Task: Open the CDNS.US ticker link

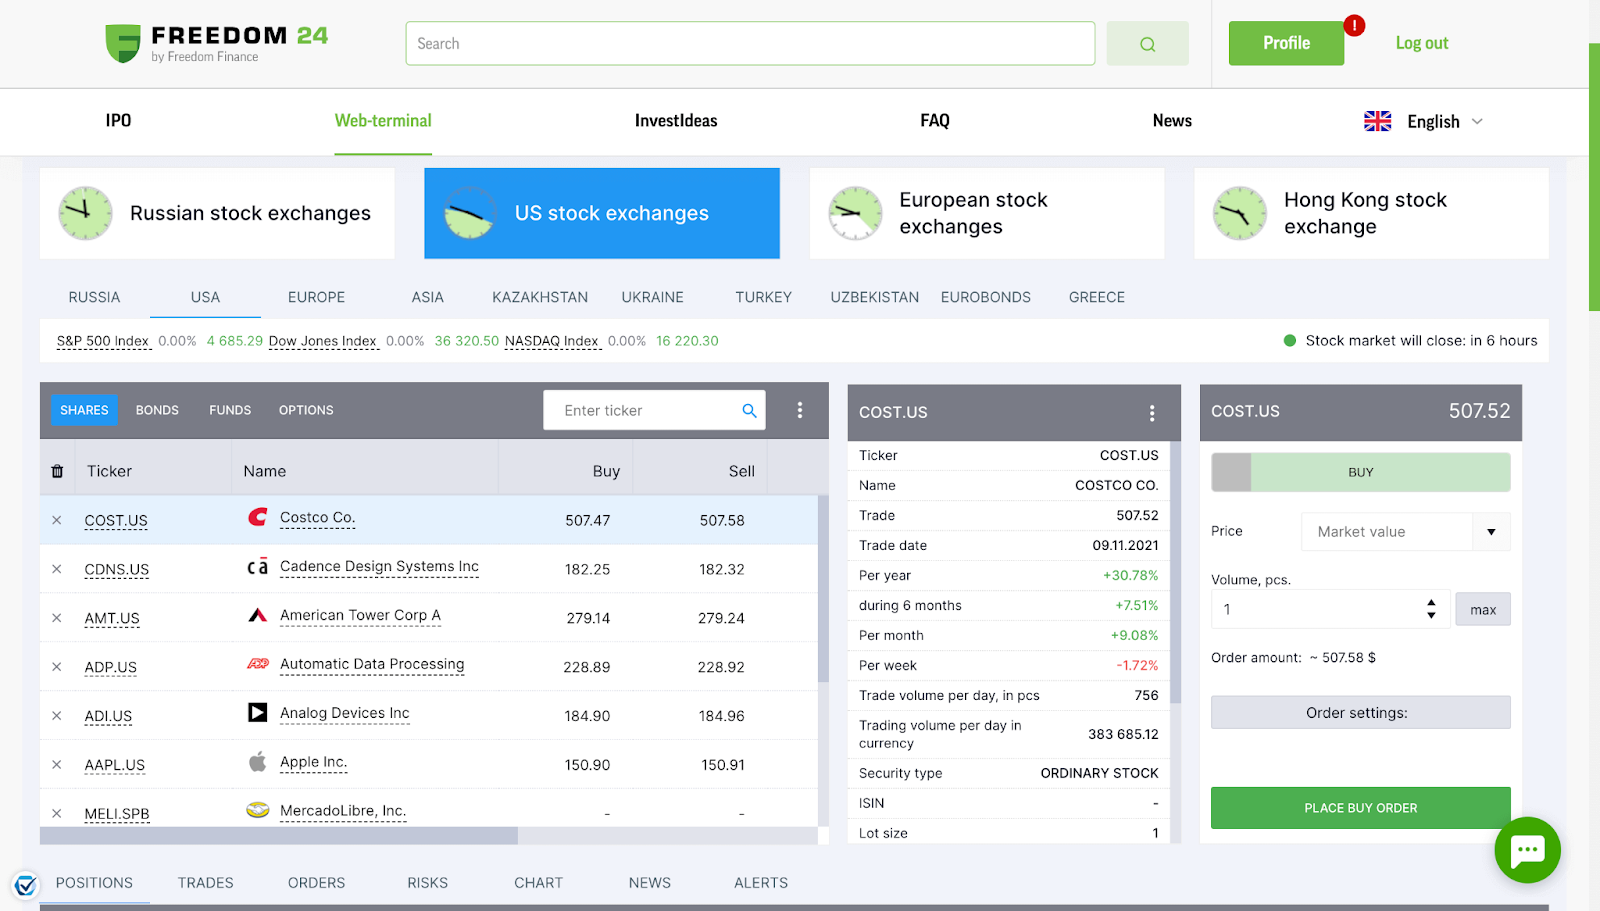Action: click(x=116, y=570)
